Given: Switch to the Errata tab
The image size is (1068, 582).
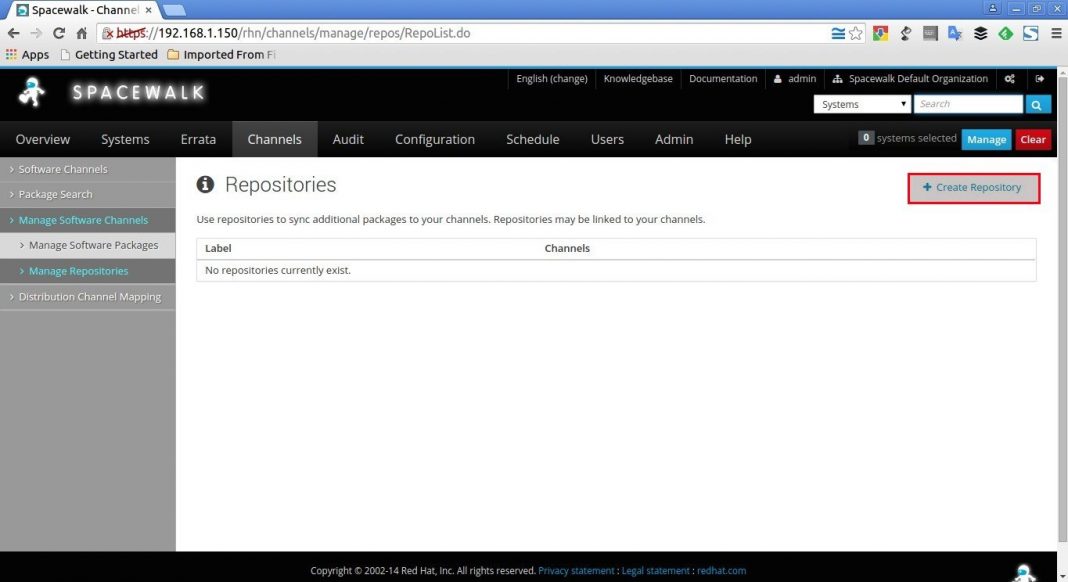Looking at the screenshot, I should coord(197,139).
